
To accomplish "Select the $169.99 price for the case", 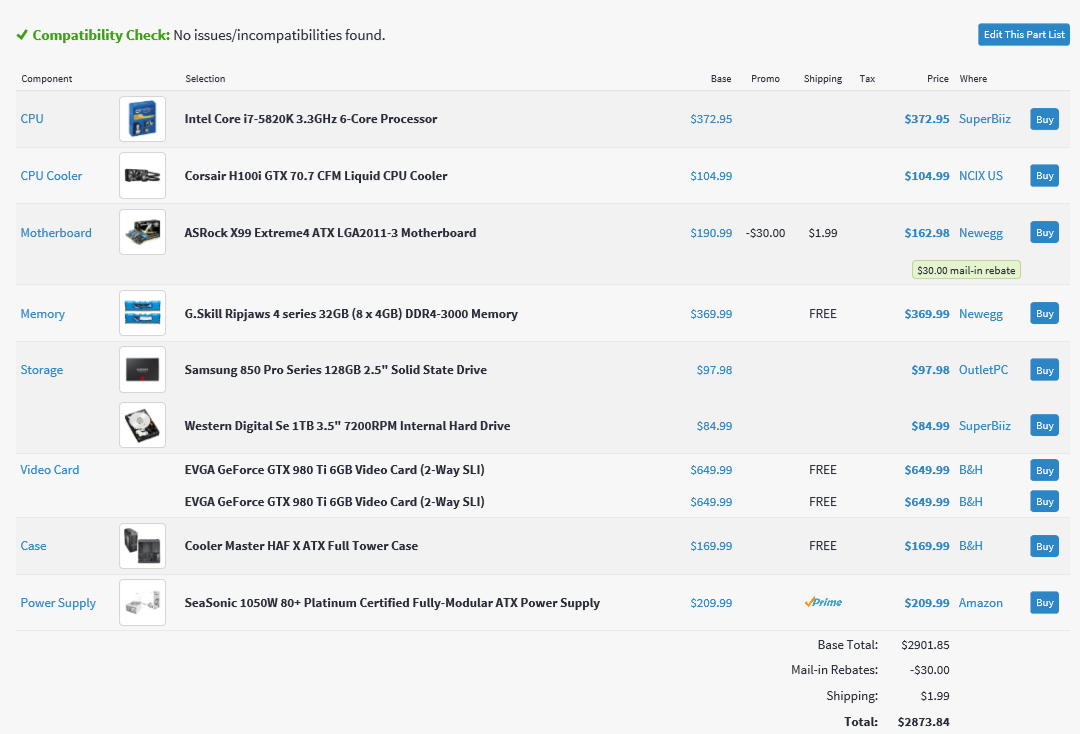I will [x=926, y=546].
